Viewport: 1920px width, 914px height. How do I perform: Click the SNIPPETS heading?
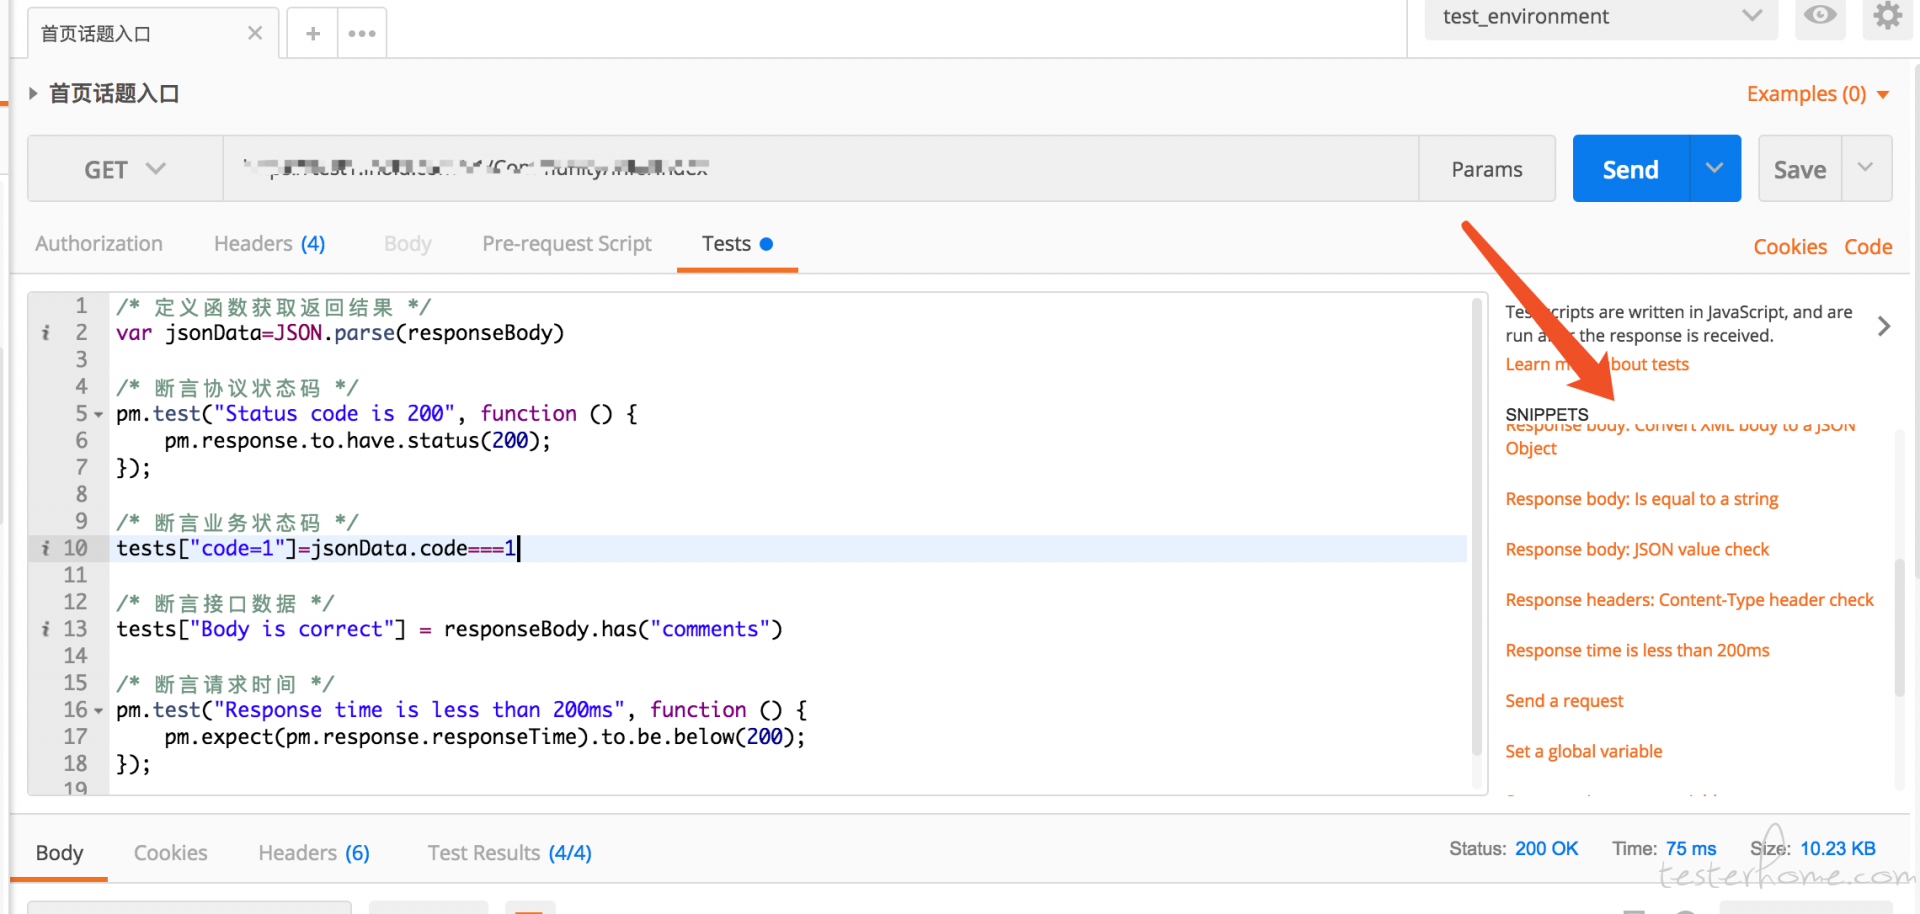[1547, 414]
